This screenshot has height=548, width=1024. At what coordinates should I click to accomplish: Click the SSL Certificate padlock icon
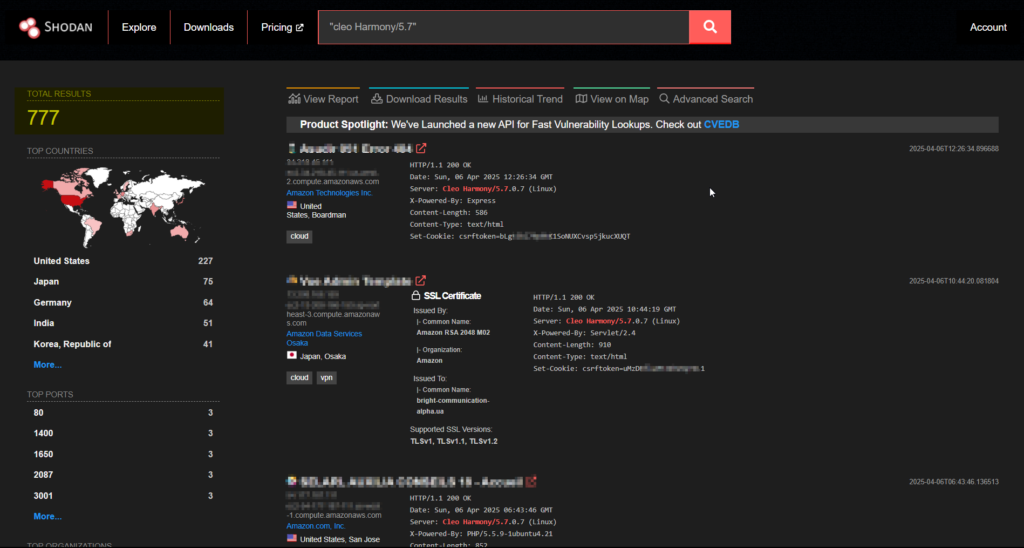[415, 296]
